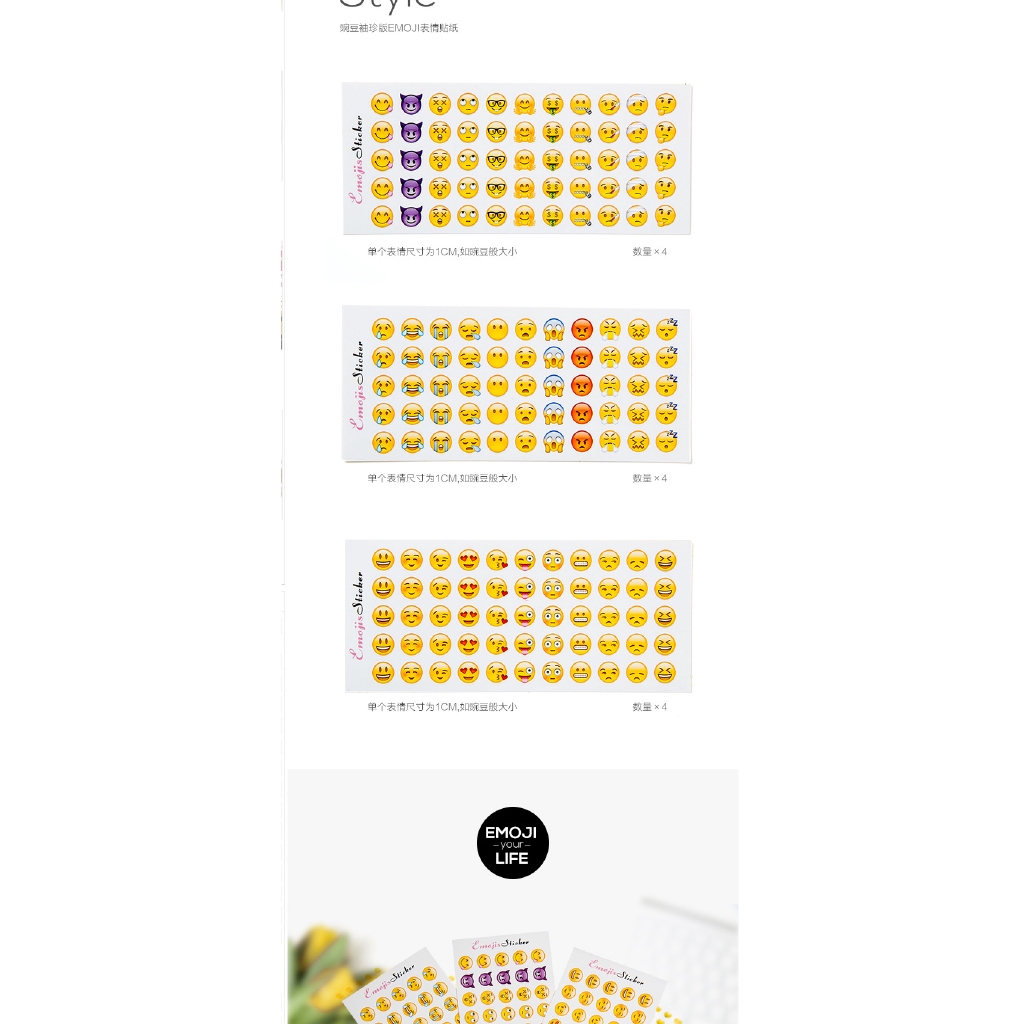The height and width of the screenshot is (1024, 1024).
Task: Click top-row nerd glasses emoji sticker
Action: (496, 104)
